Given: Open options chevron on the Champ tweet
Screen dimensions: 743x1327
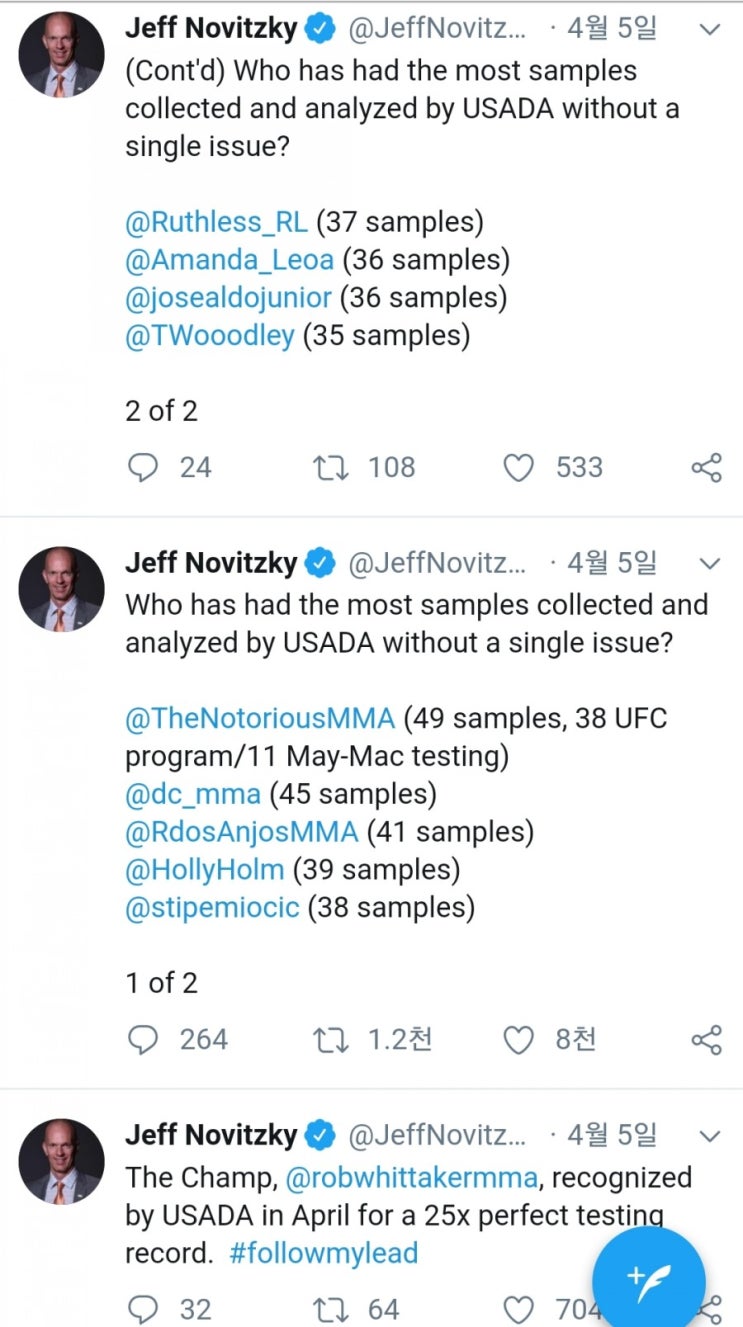Looking at the screenshot, I should 709,1136.
